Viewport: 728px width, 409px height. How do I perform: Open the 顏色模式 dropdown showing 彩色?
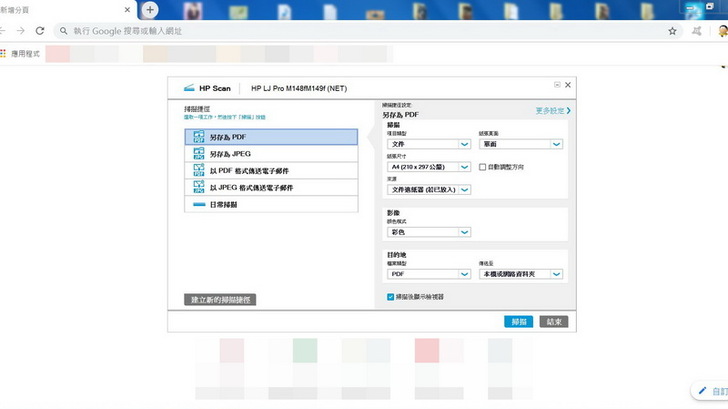point(428,232)
